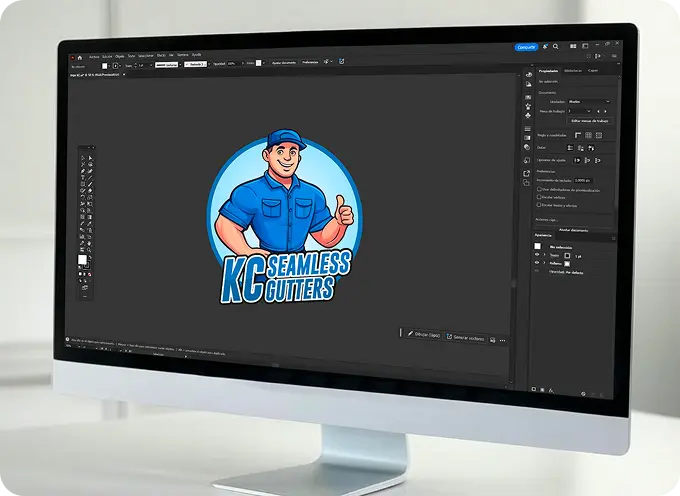The width and height of the screenshot is (680, 496).
Task: Click the Home icon in the top bar
Action: point(81,57)
